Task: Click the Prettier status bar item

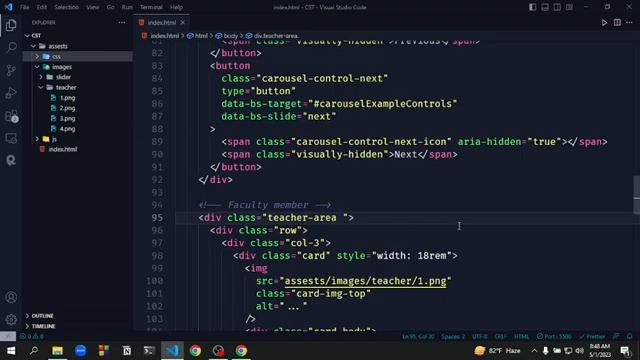Action: pyautogui.click(x=591, y=336)
